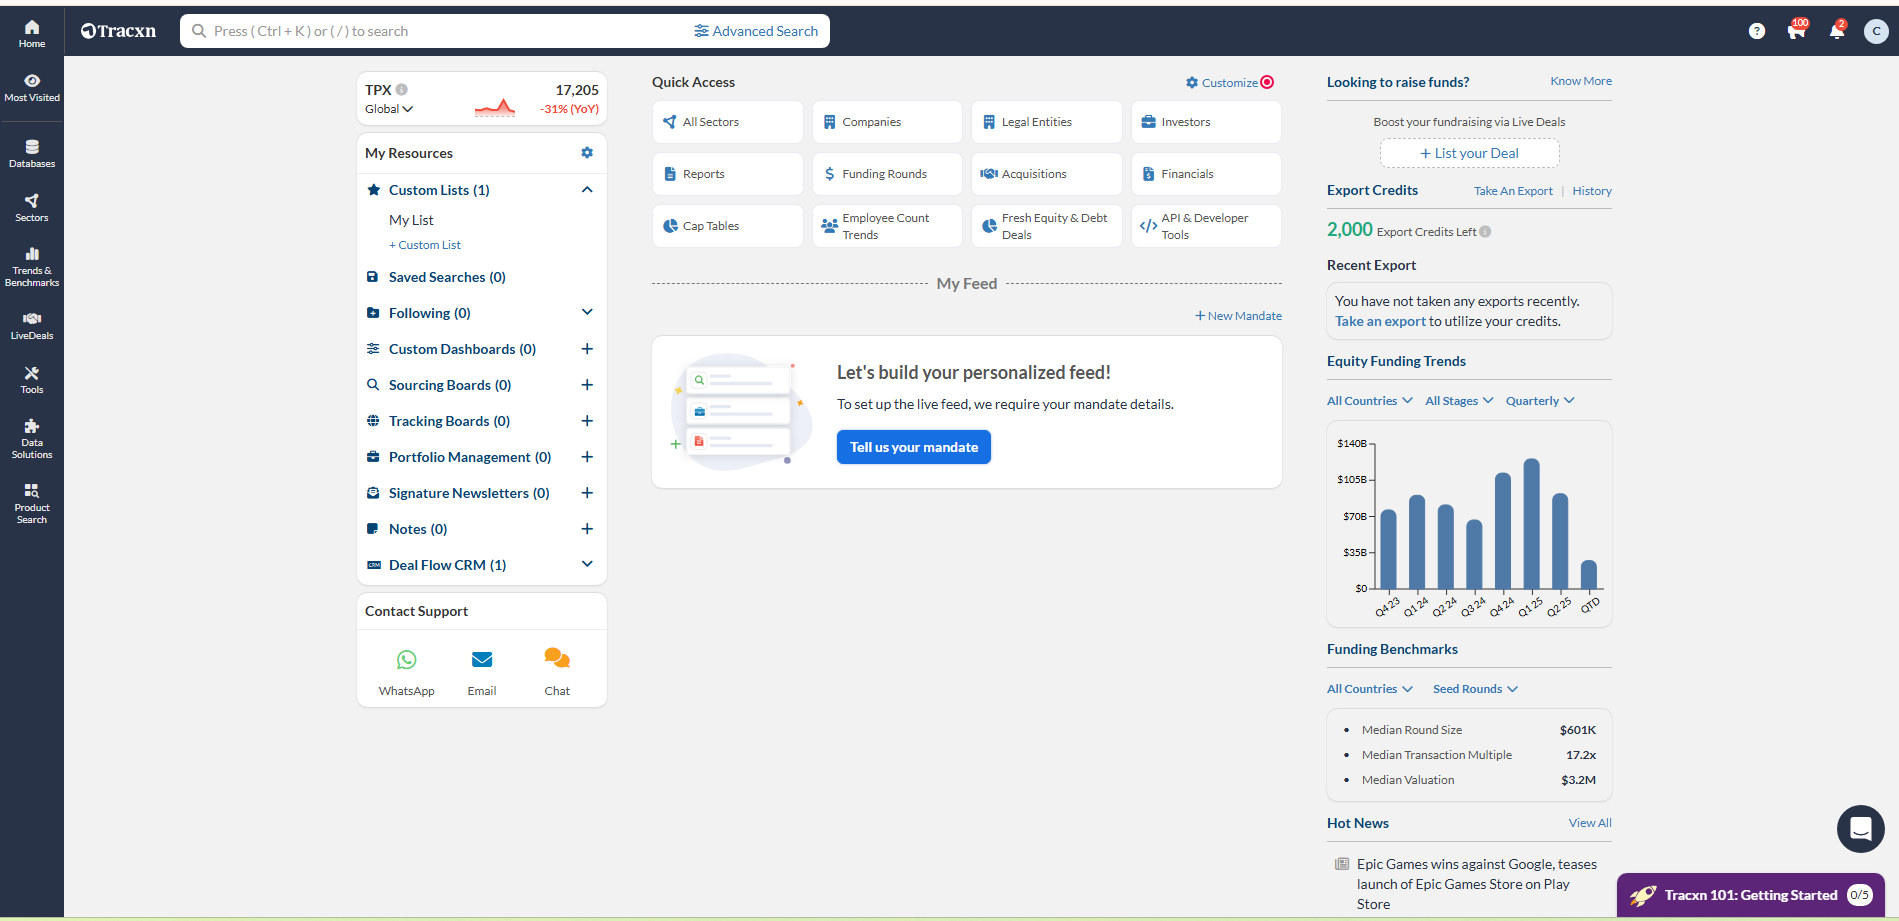Select Cap Tables quick access tile
Viewport: 1899px width, 921px height.
point(727,226)
